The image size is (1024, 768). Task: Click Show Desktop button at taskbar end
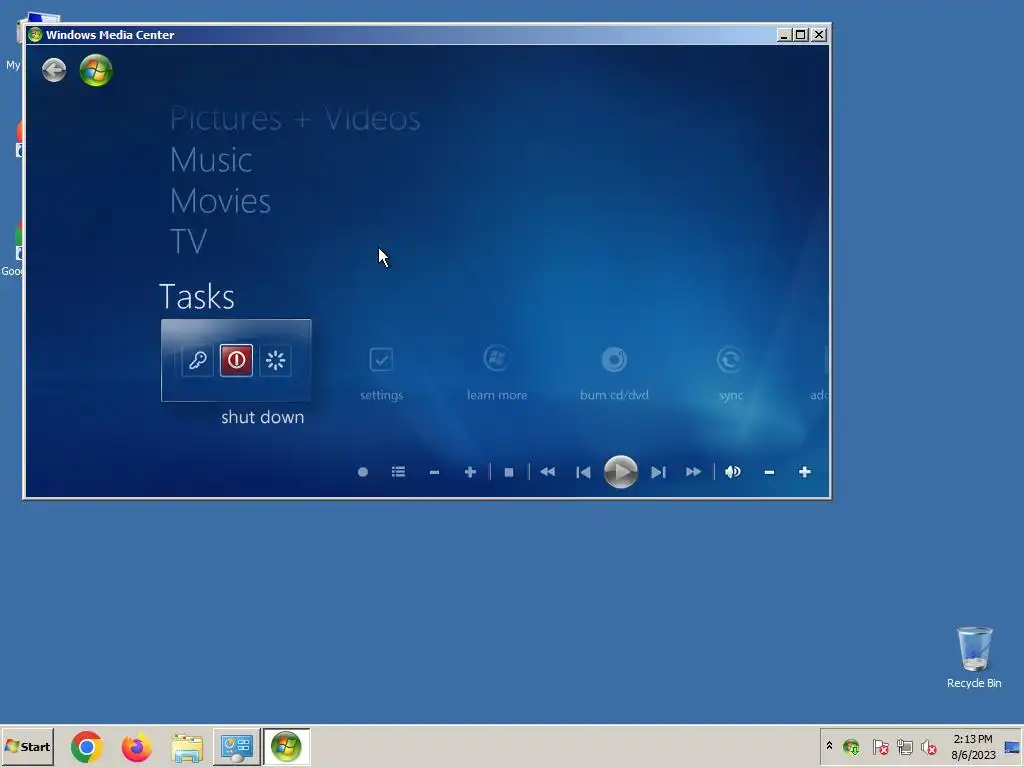point(1014,746)
